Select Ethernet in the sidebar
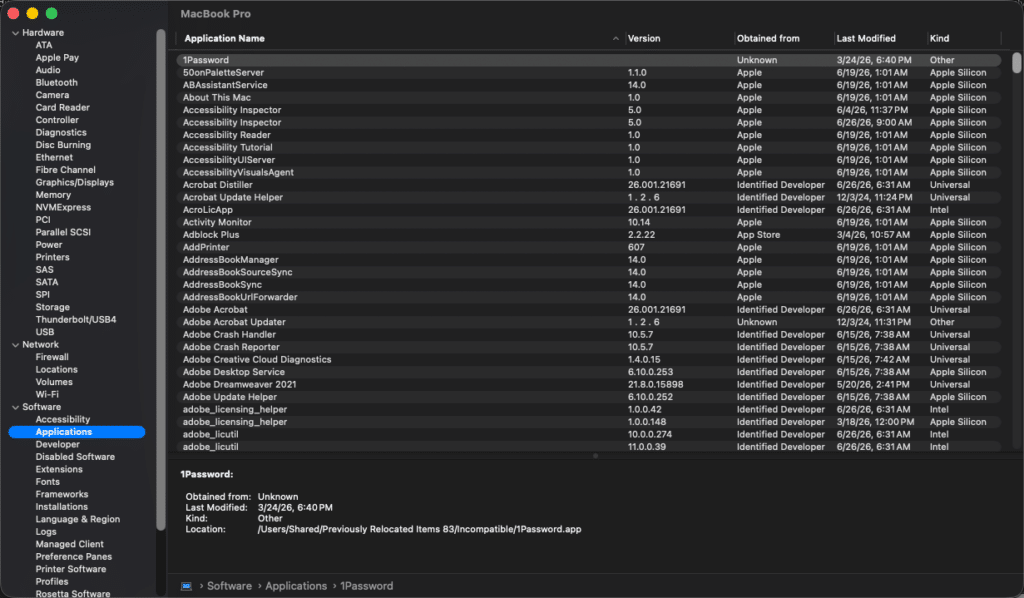 54,157
